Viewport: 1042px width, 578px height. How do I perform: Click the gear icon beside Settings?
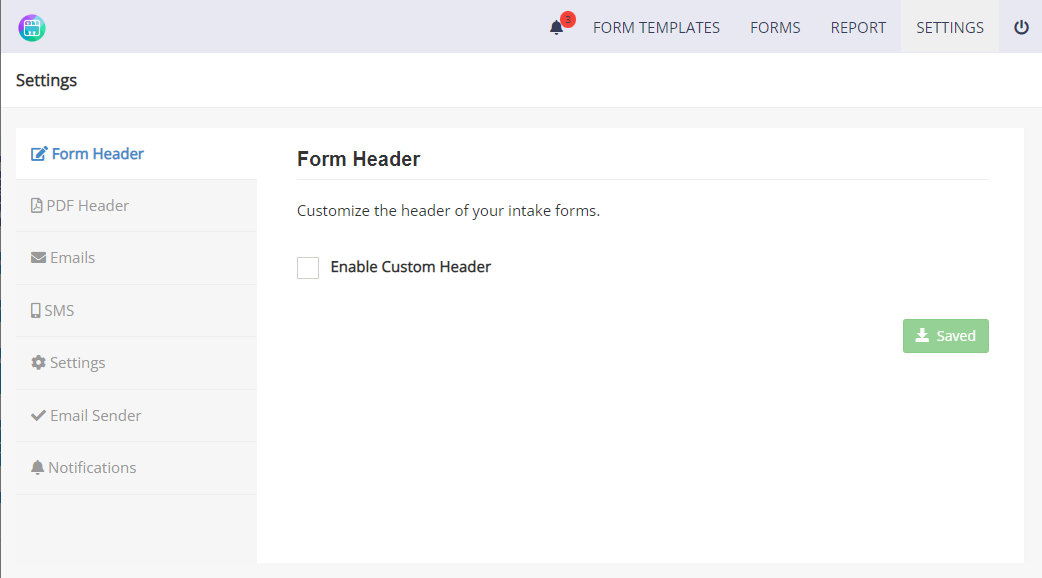39,363
